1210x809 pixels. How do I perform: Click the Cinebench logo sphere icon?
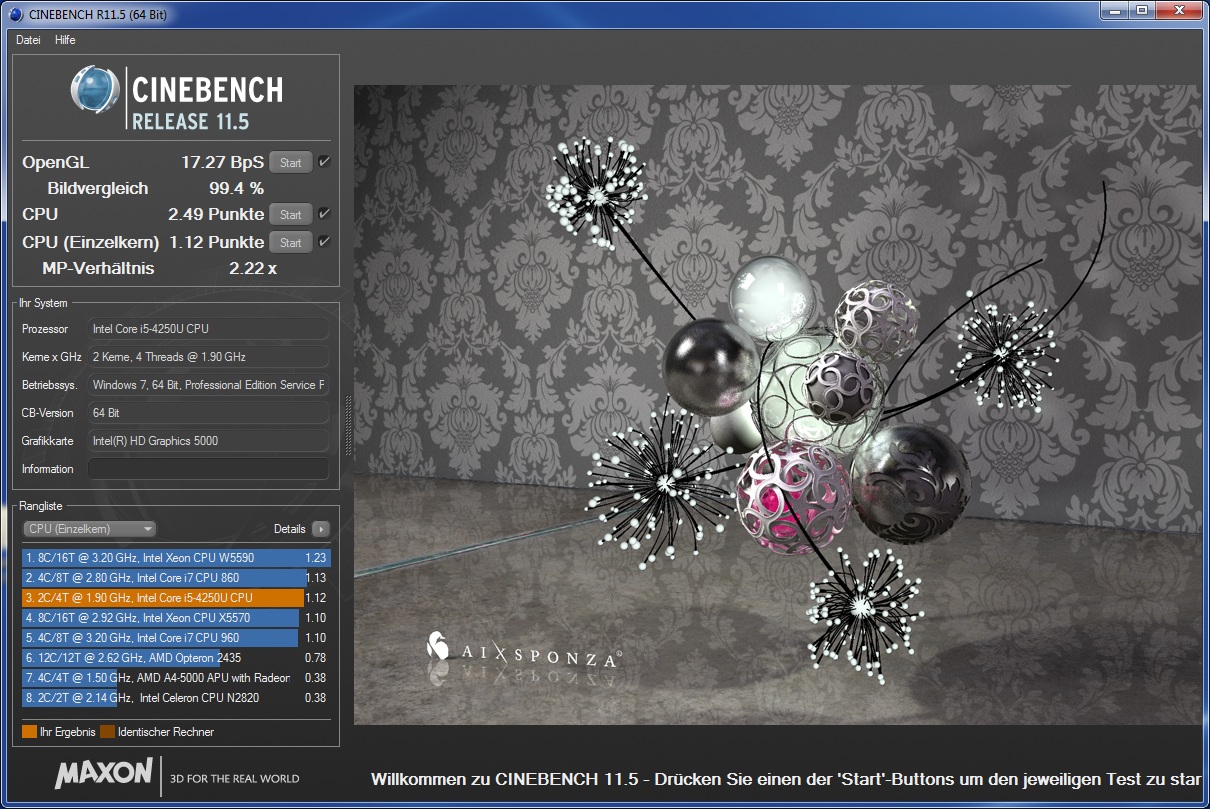pyautogui.click(x=95, y=90)
